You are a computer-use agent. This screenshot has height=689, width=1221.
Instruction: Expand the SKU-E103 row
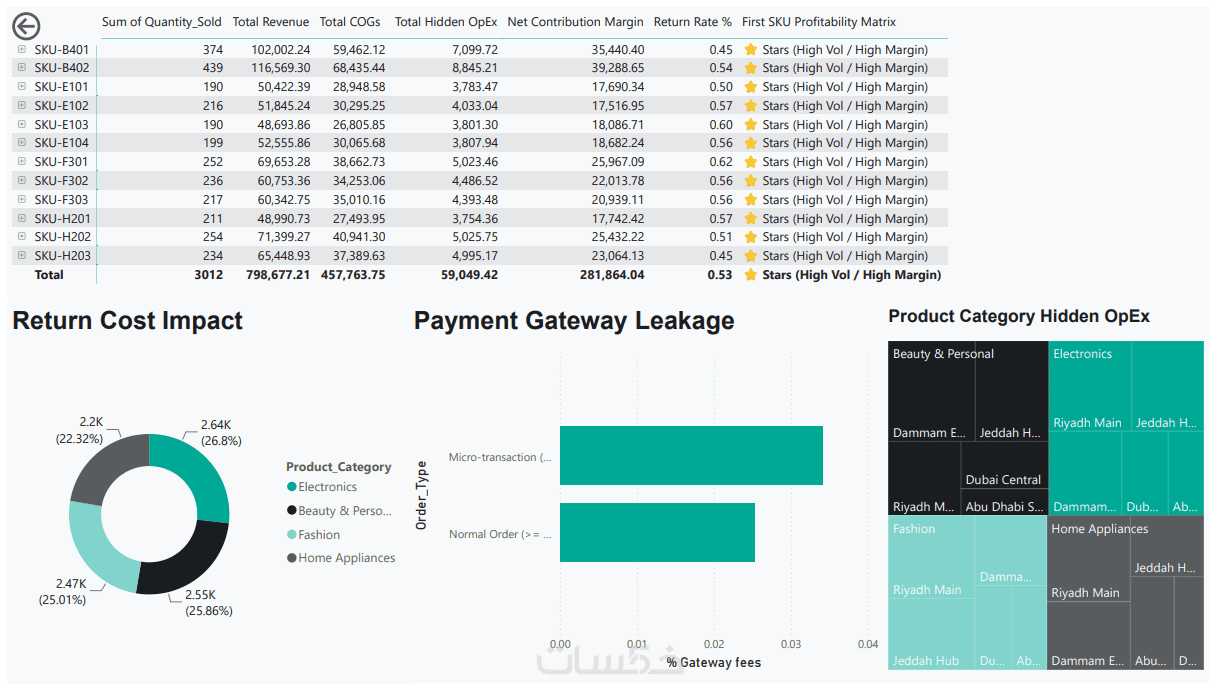[x=22, y=124]
